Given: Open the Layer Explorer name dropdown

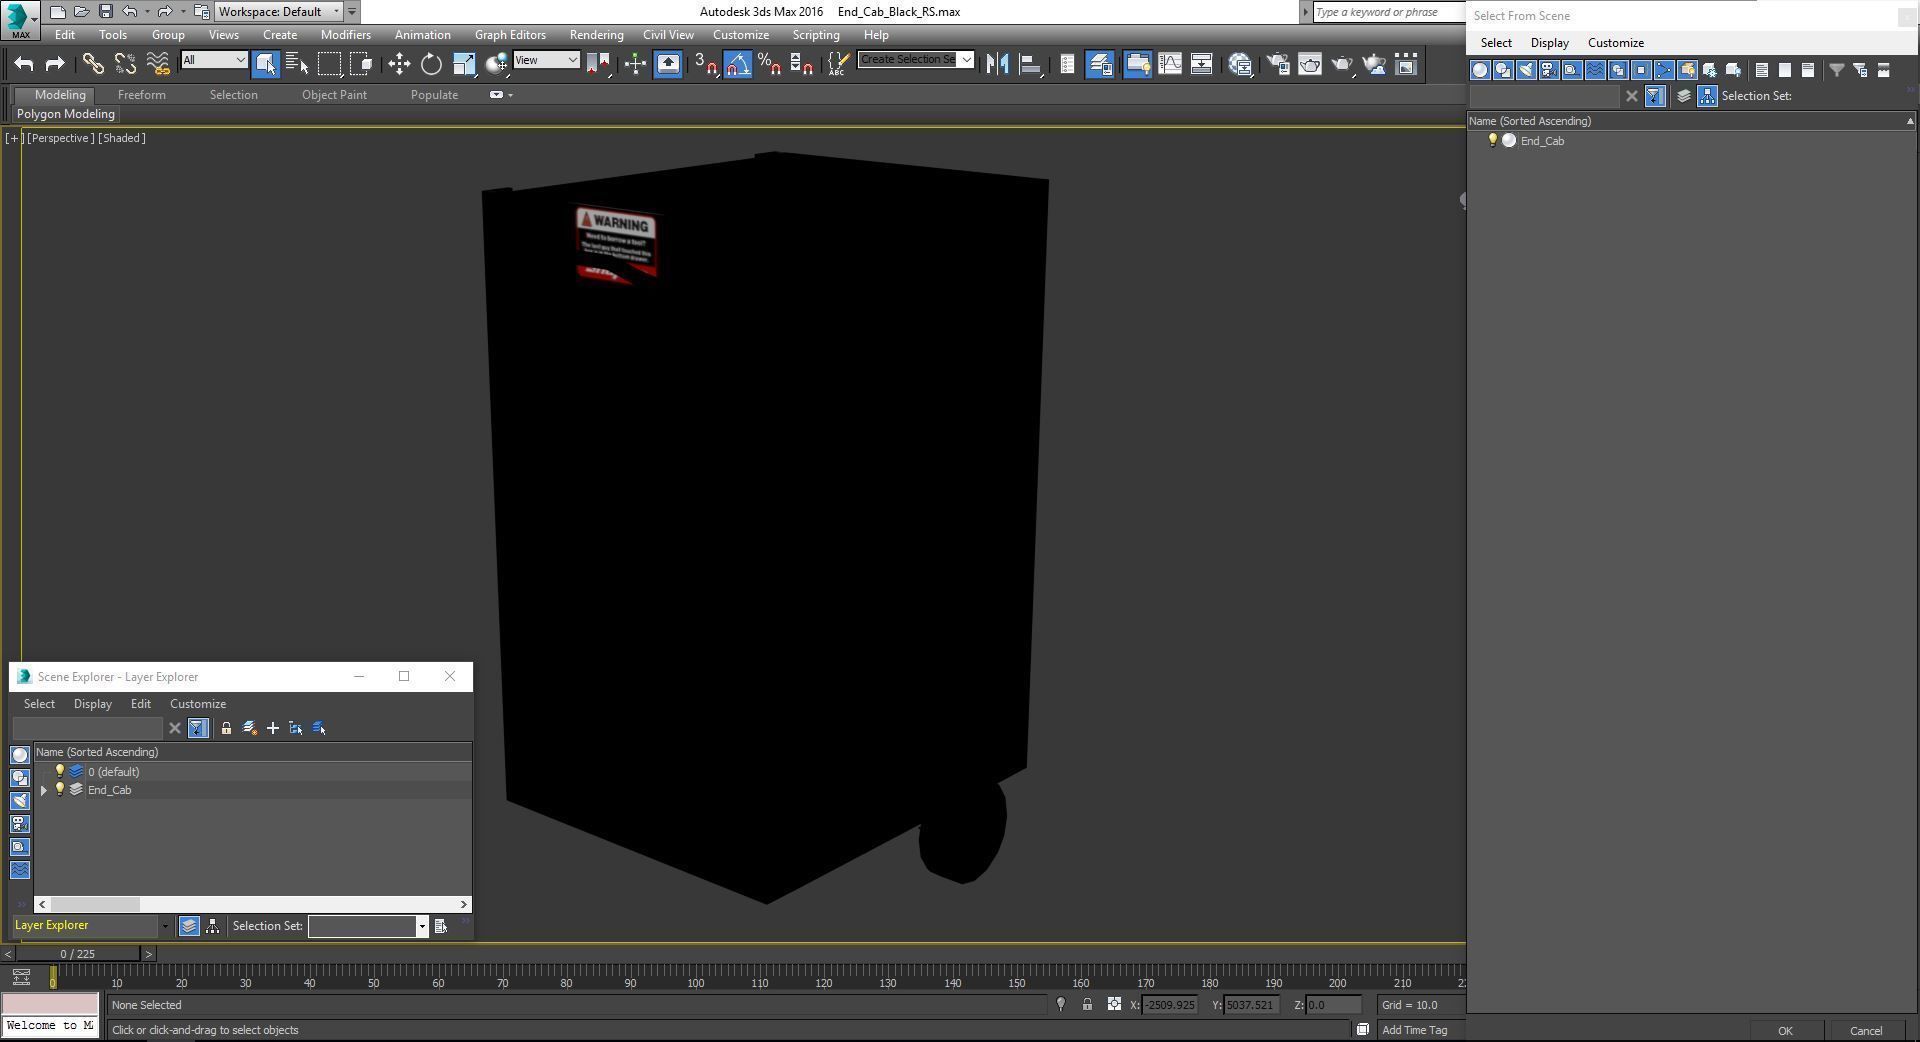Looking at the screenshot, I should click(x=165, y=926).
